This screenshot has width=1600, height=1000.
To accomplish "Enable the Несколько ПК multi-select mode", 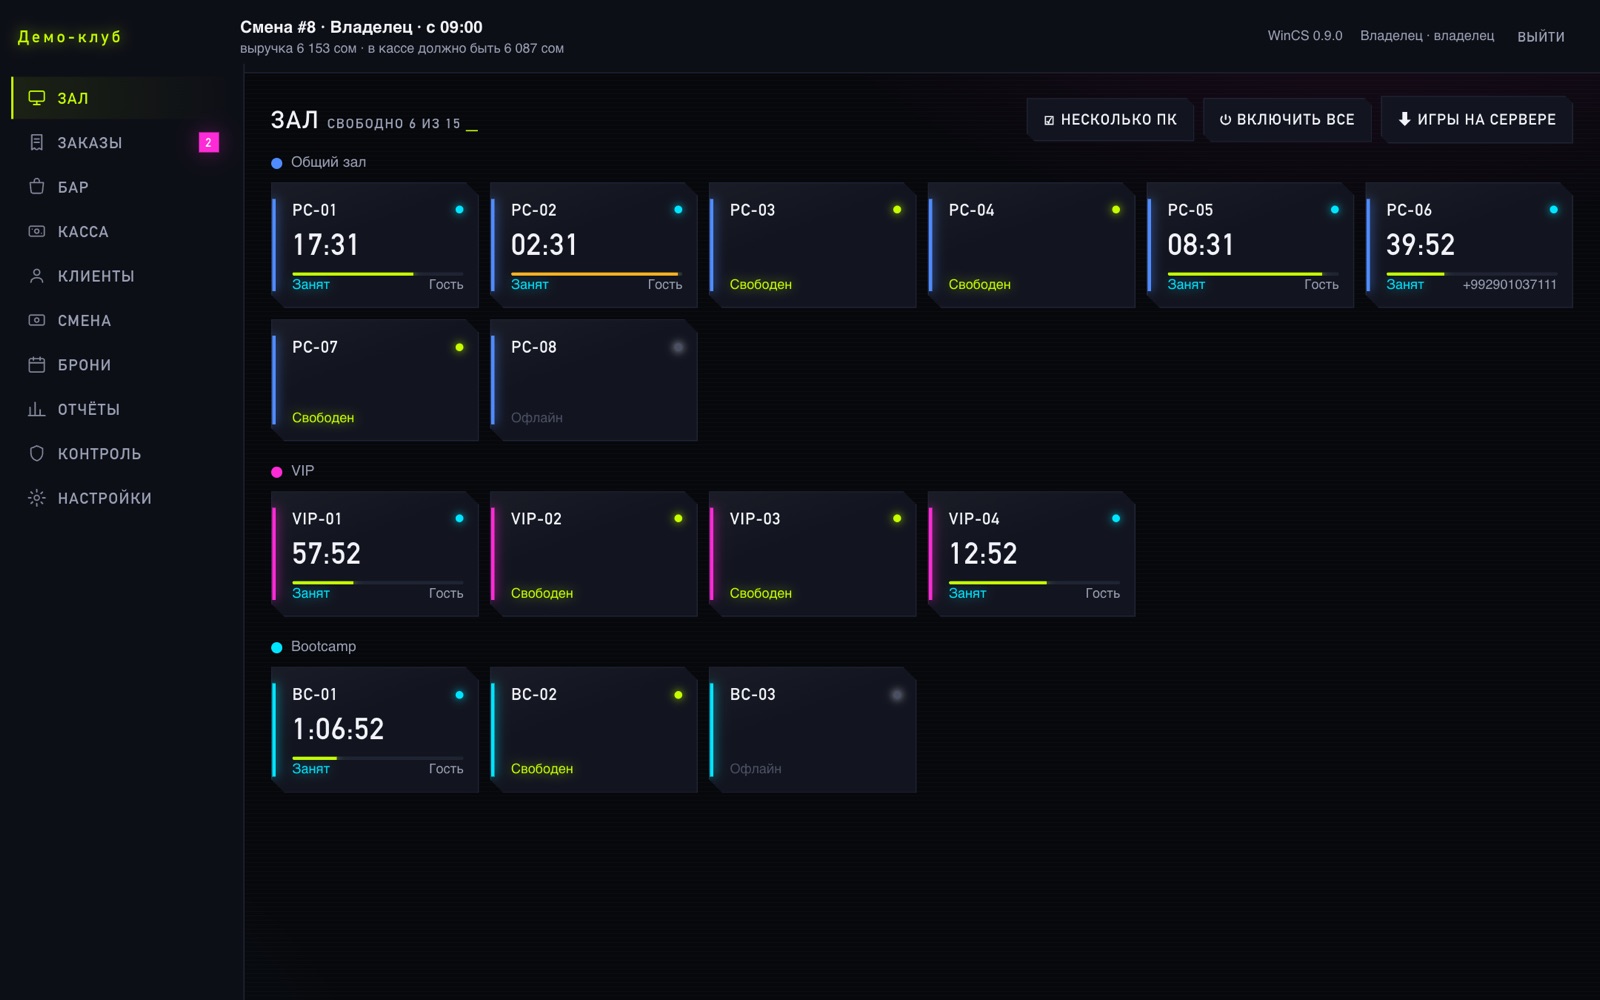I will (x=1110, y=120).
